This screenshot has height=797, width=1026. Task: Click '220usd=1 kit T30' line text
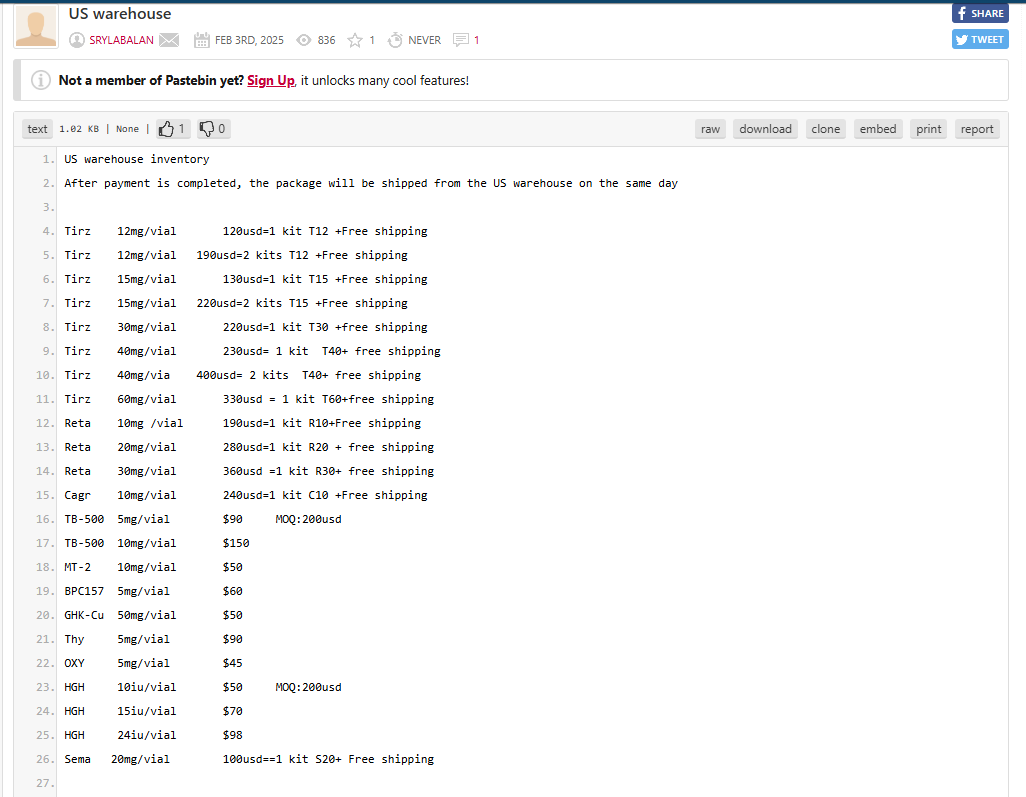pyautogui.click(x=325, y=327)
